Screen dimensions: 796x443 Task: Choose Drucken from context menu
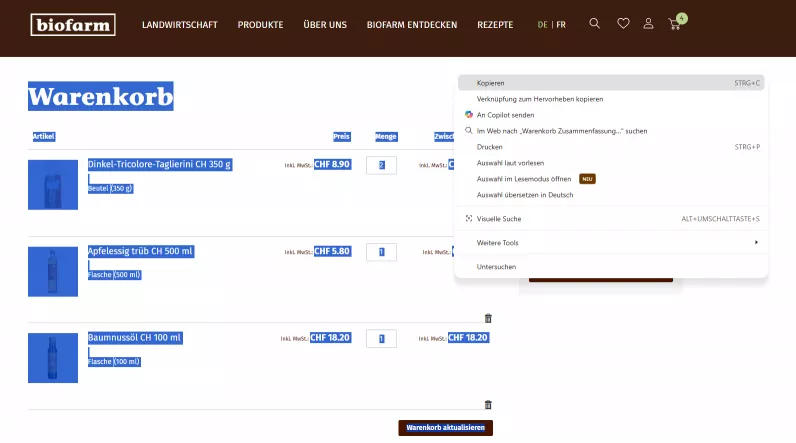pos(611,147)
